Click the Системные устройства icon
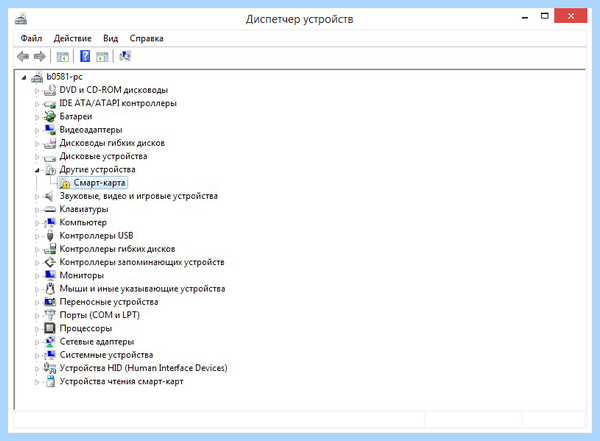The width and height of the screenshot is (600, 441). pyautogui.click(x=50, y=355)
